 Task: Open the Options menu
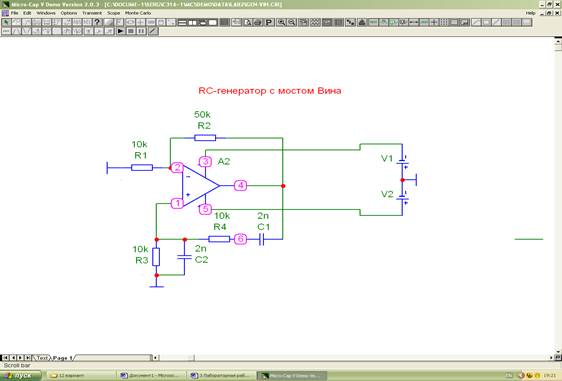tap(68, 13)
